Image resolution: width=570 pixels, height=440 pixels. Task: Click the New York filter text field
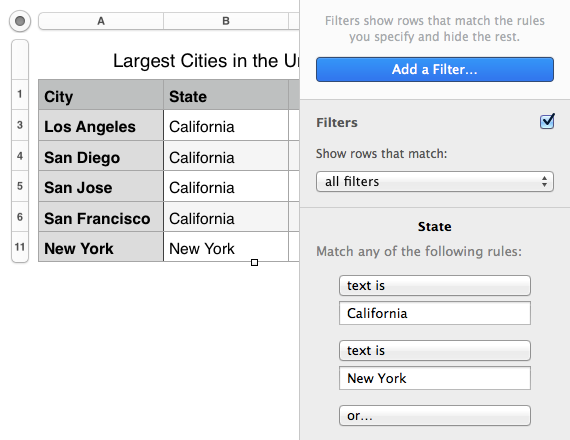click(435, 378)
